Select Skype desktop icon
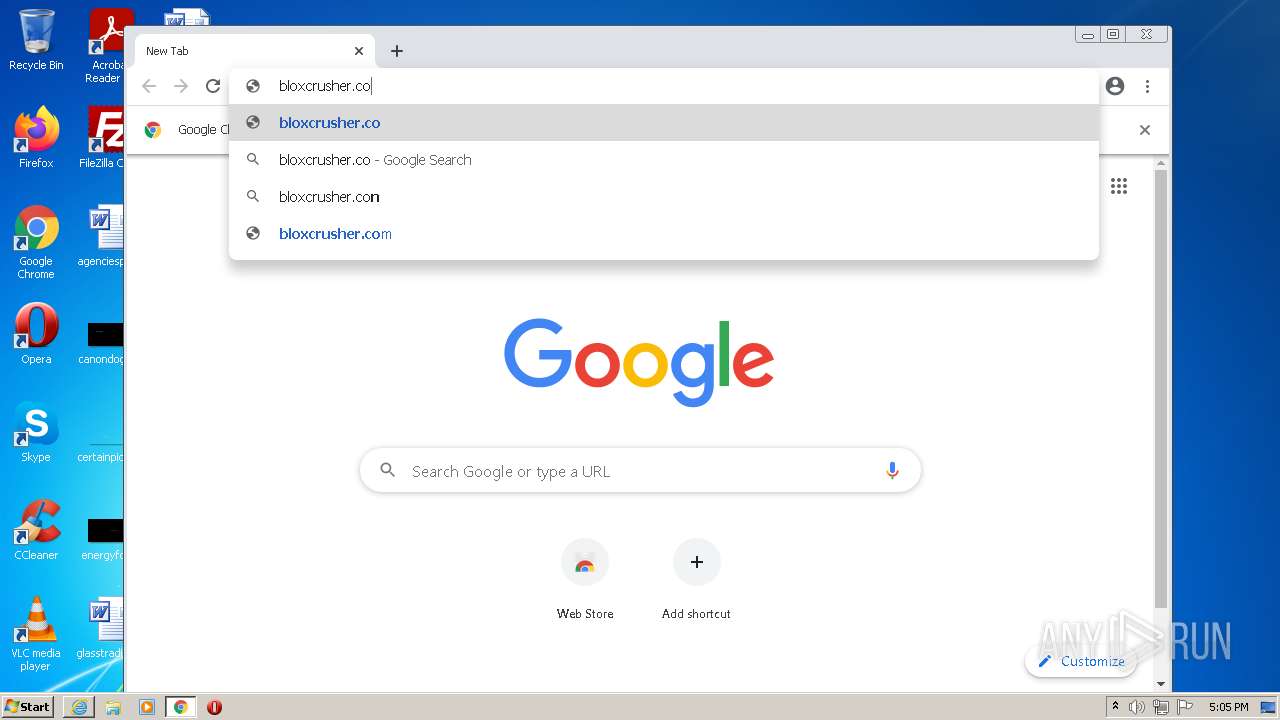Image resolution: width=1280 pixels, height=720 pixels. click(36, 432)
